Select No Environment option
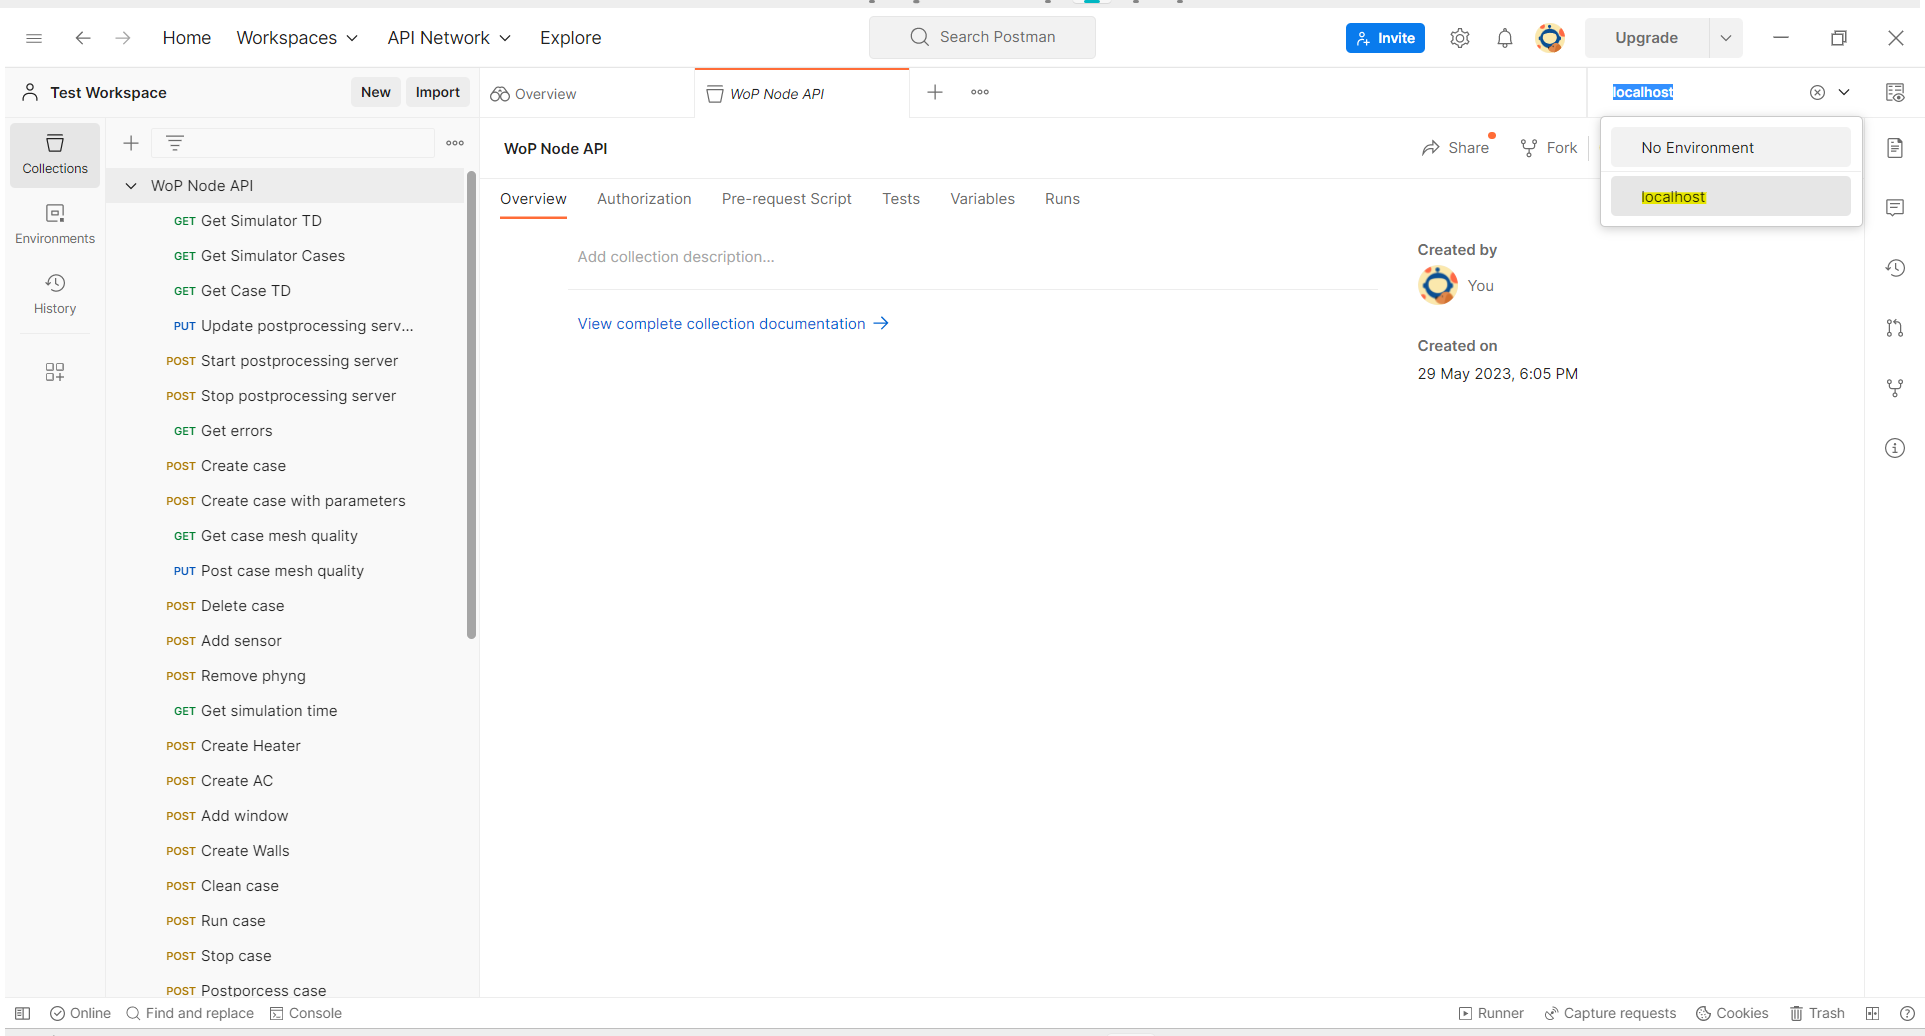 (x=1730, y=148)
